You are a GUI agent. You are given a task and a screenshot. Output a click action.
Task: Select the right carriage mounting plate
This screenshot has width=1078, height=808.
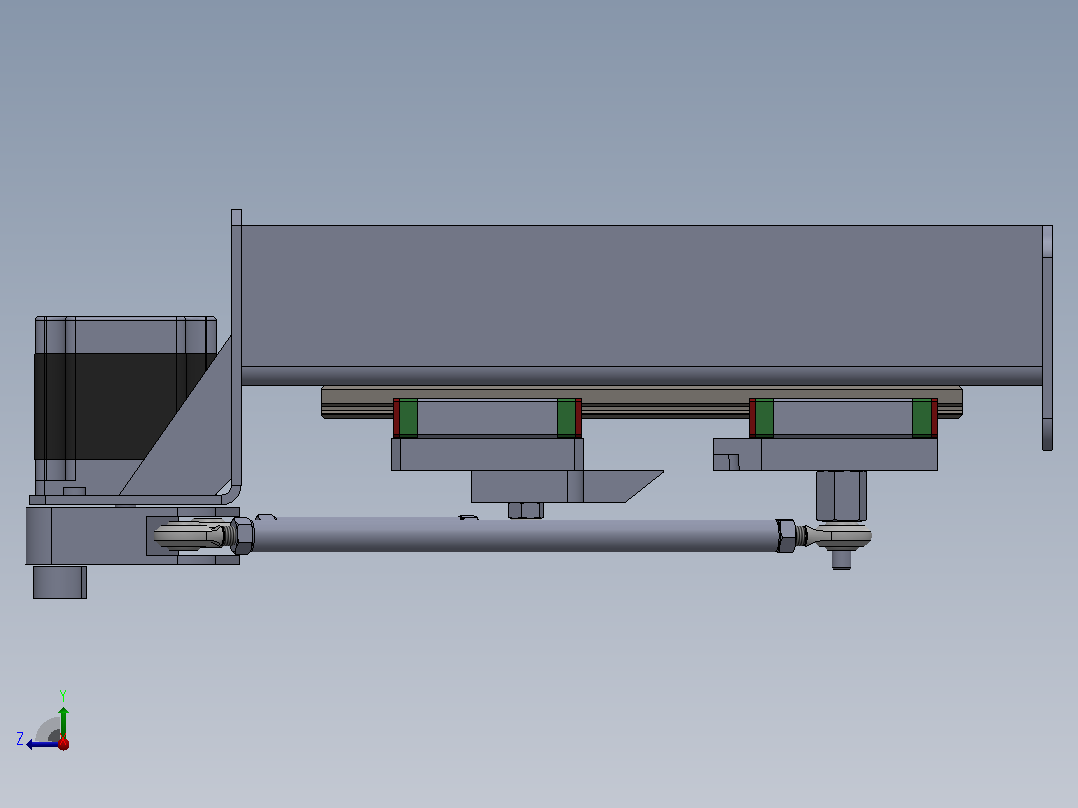point(825,454)
